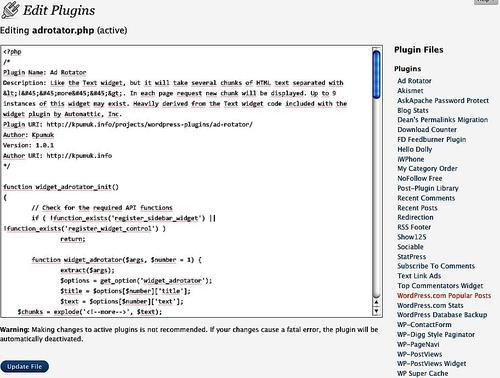Select WP-Digg Style Paginator plugin
500x378 pixels.
click(436, 334)
